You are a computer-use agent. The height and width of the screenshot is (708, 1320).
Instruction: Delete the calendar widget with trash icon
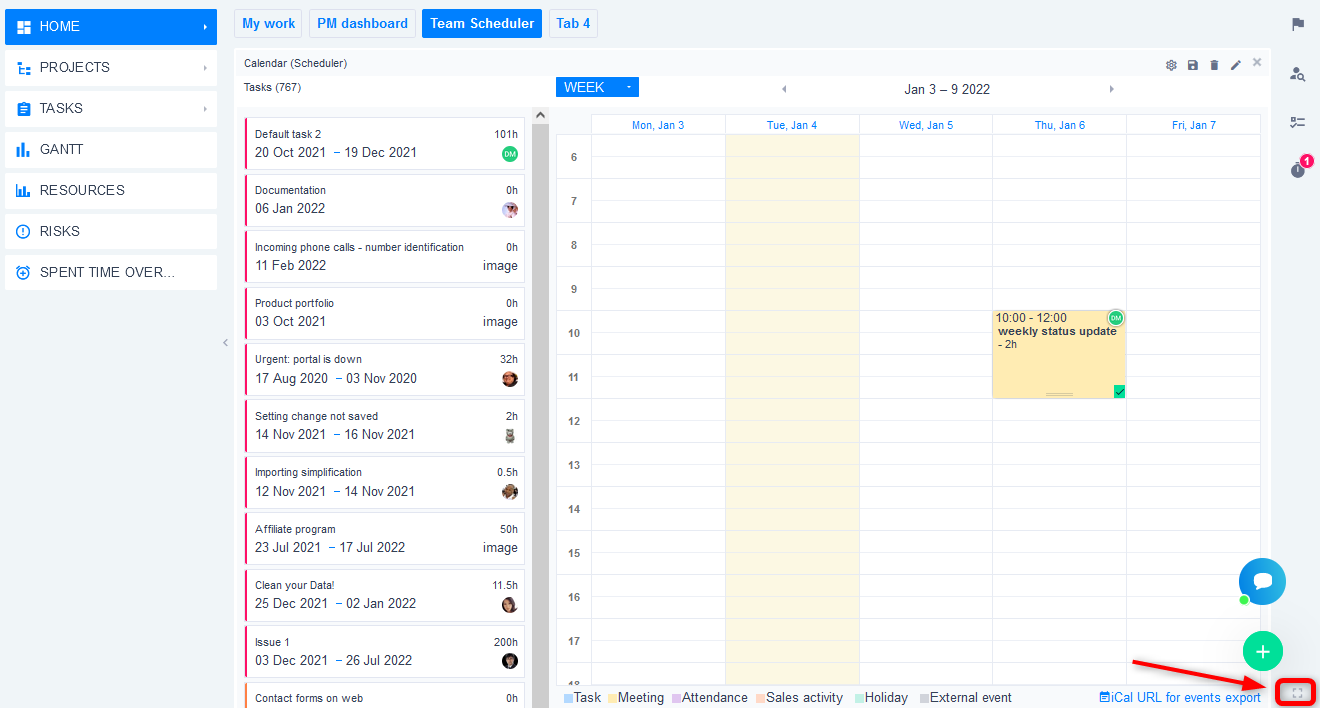tap(1214, 65)
